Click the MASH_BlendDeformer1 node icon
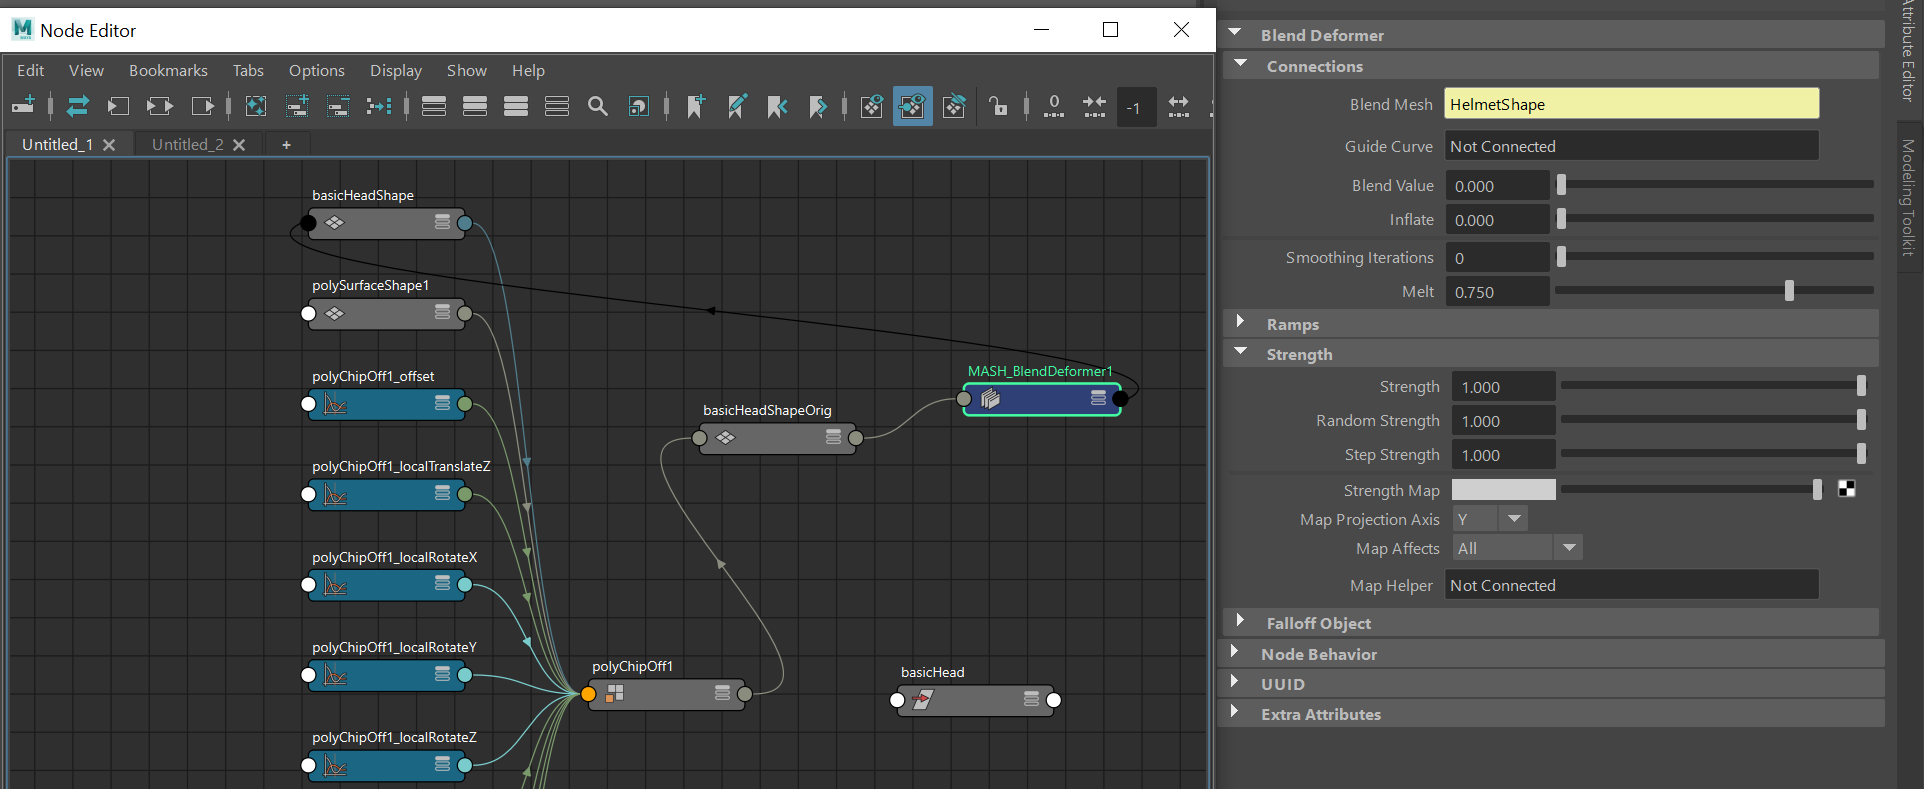 pyautogui.click(x=990, y=399)
